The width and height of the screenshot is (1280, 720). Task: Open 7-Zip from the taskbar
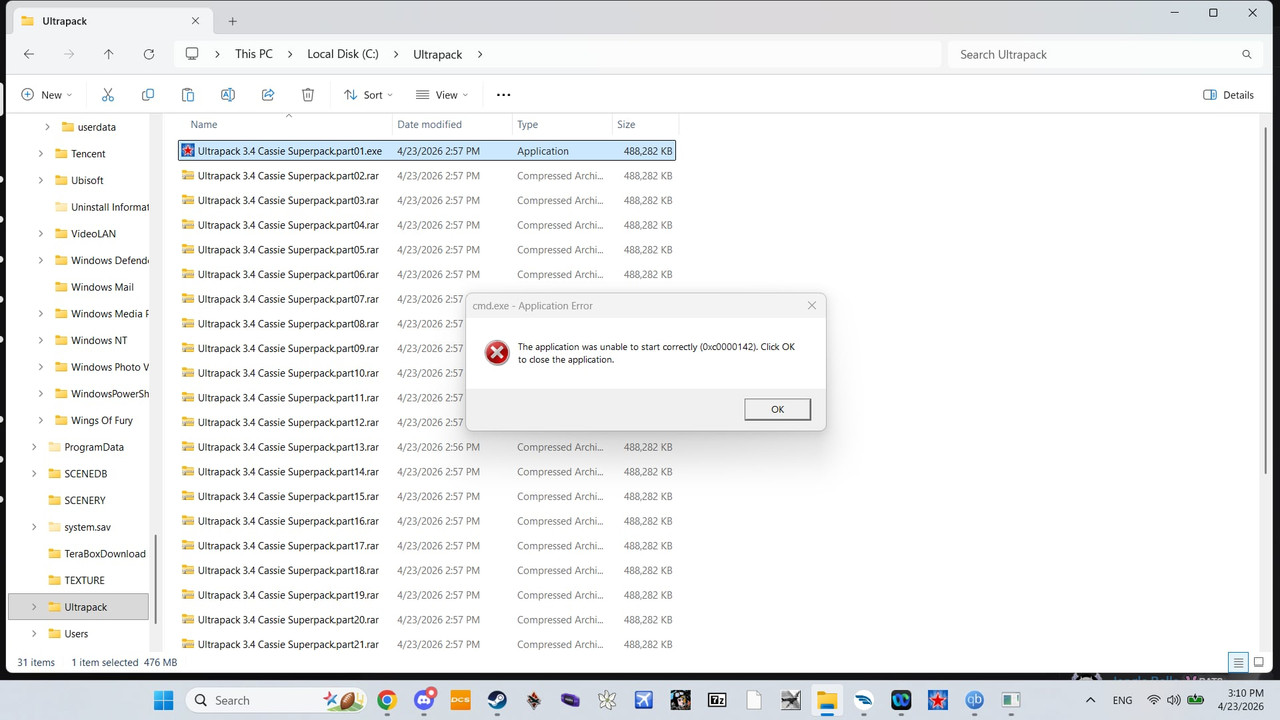(x=717, y=700)
